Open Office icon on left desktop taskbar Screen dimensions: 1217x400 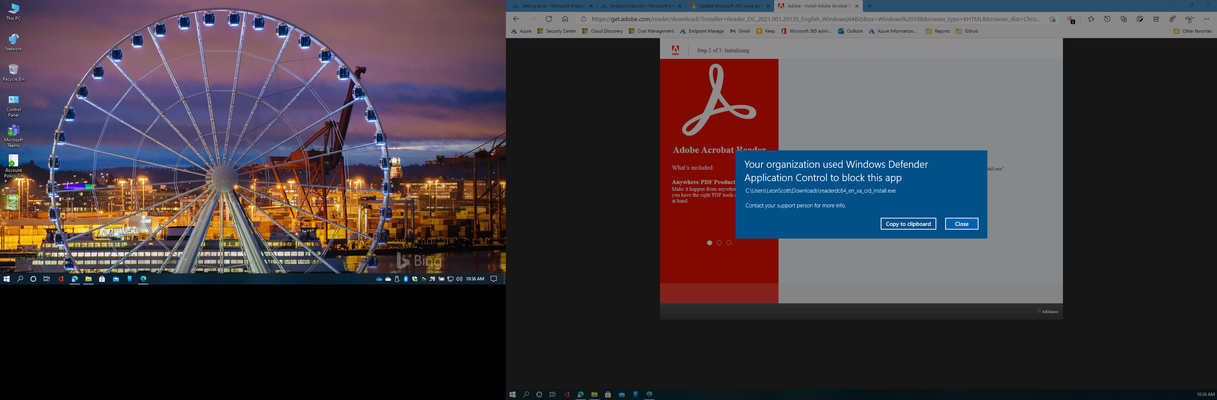(x=61, y=278)
